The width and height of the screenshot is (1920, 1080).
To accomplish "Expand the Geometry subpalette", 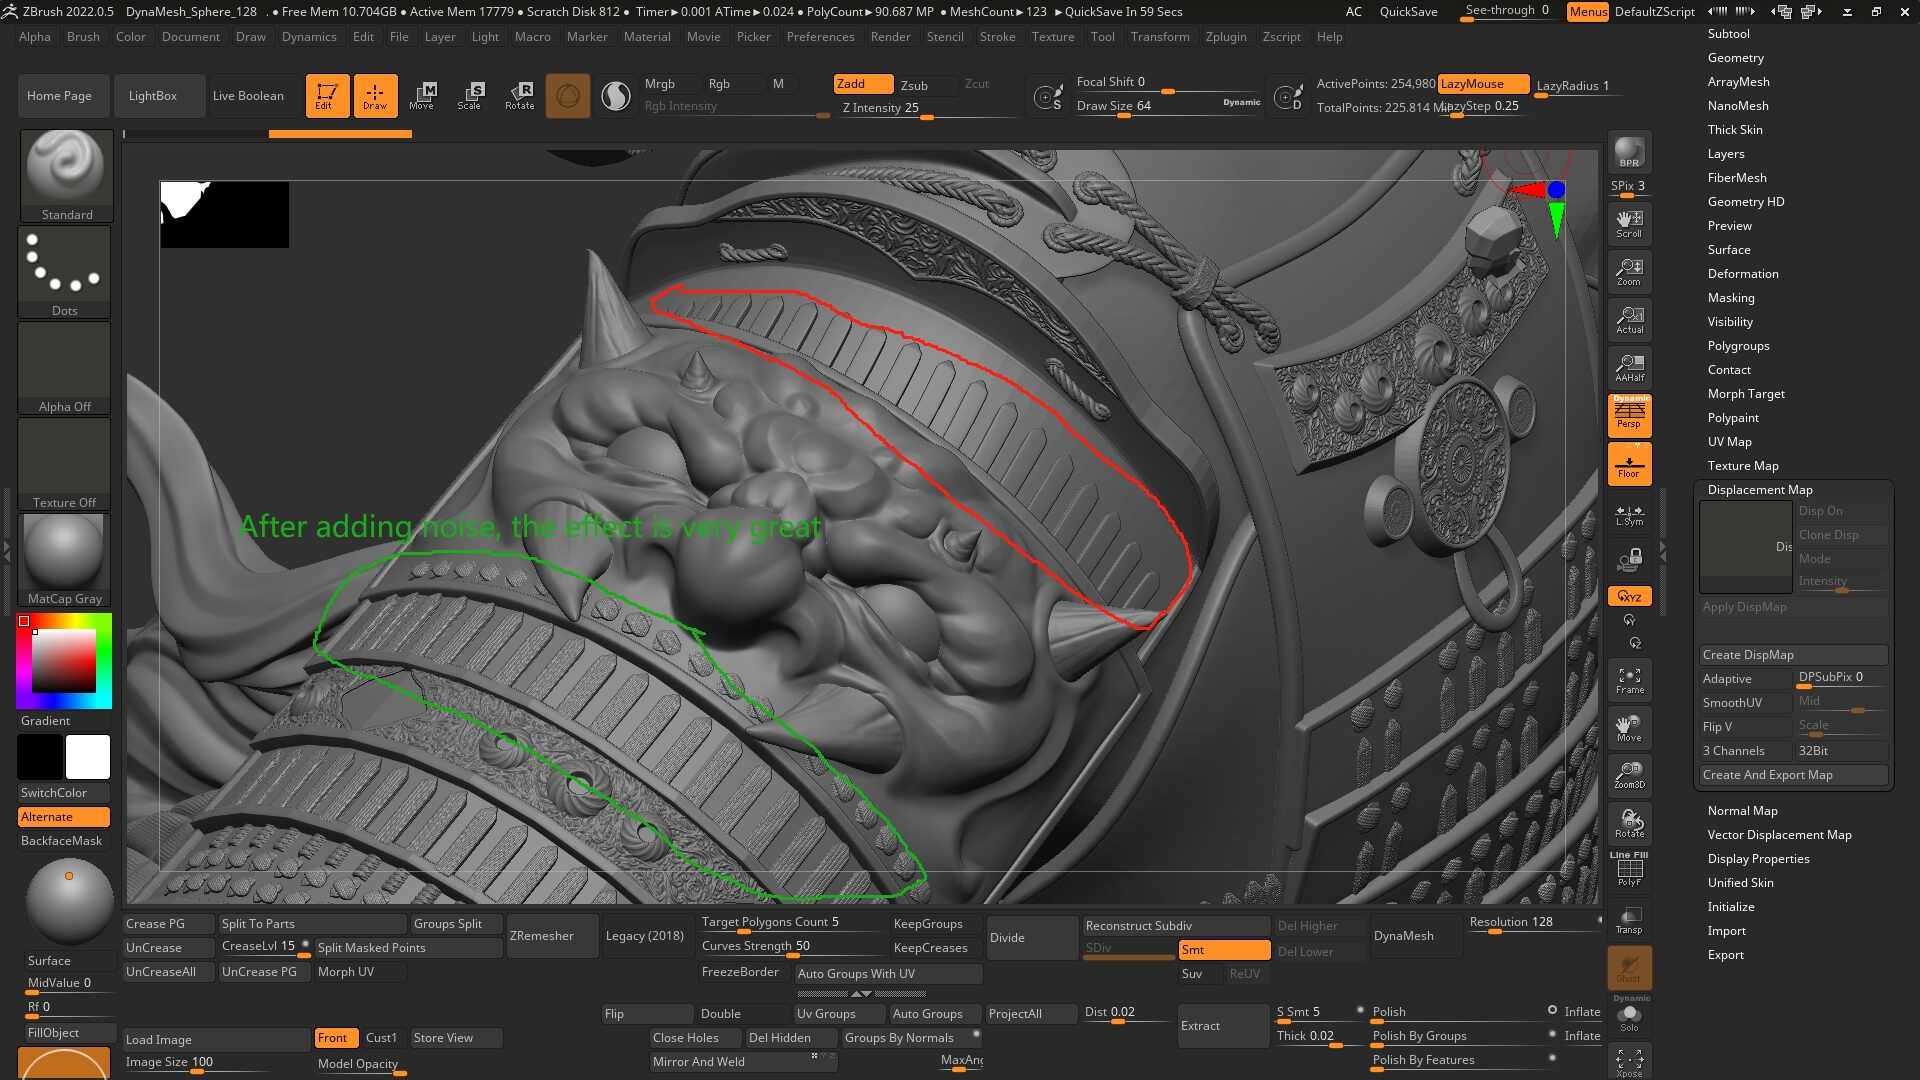I will coord(1735,58).
